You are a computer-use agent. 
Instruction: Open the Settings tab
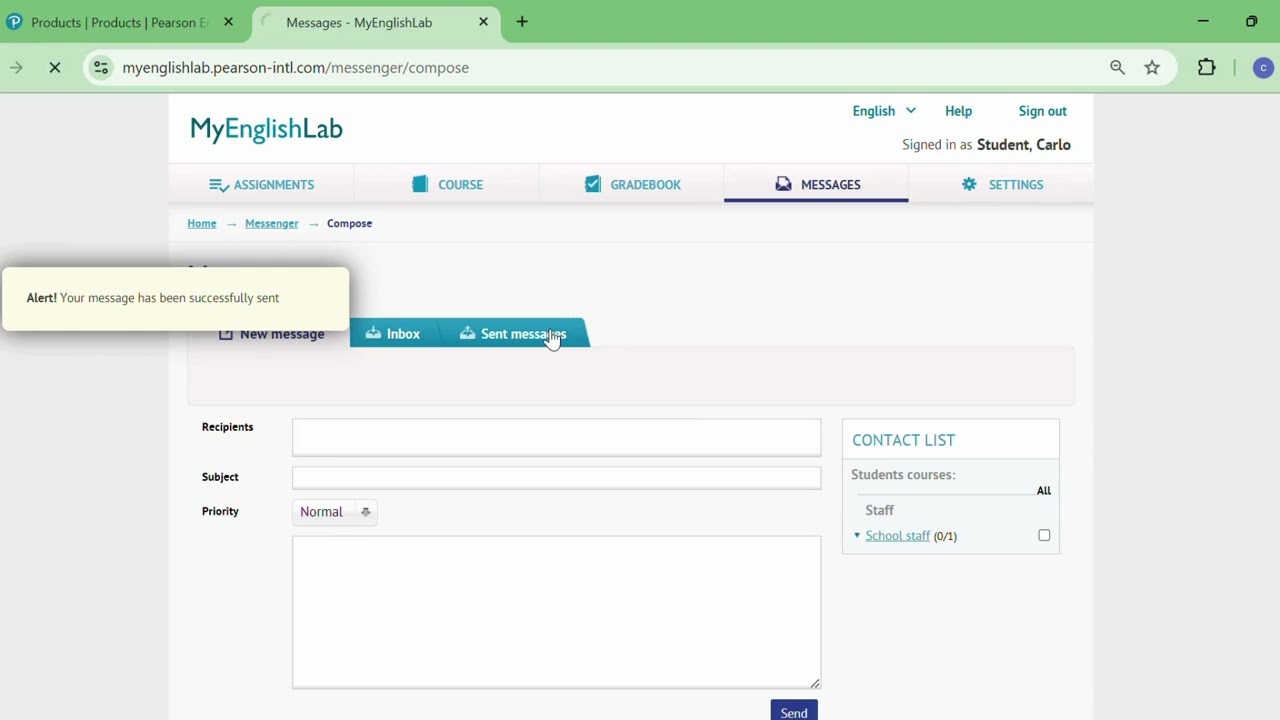click(1001, 185)
